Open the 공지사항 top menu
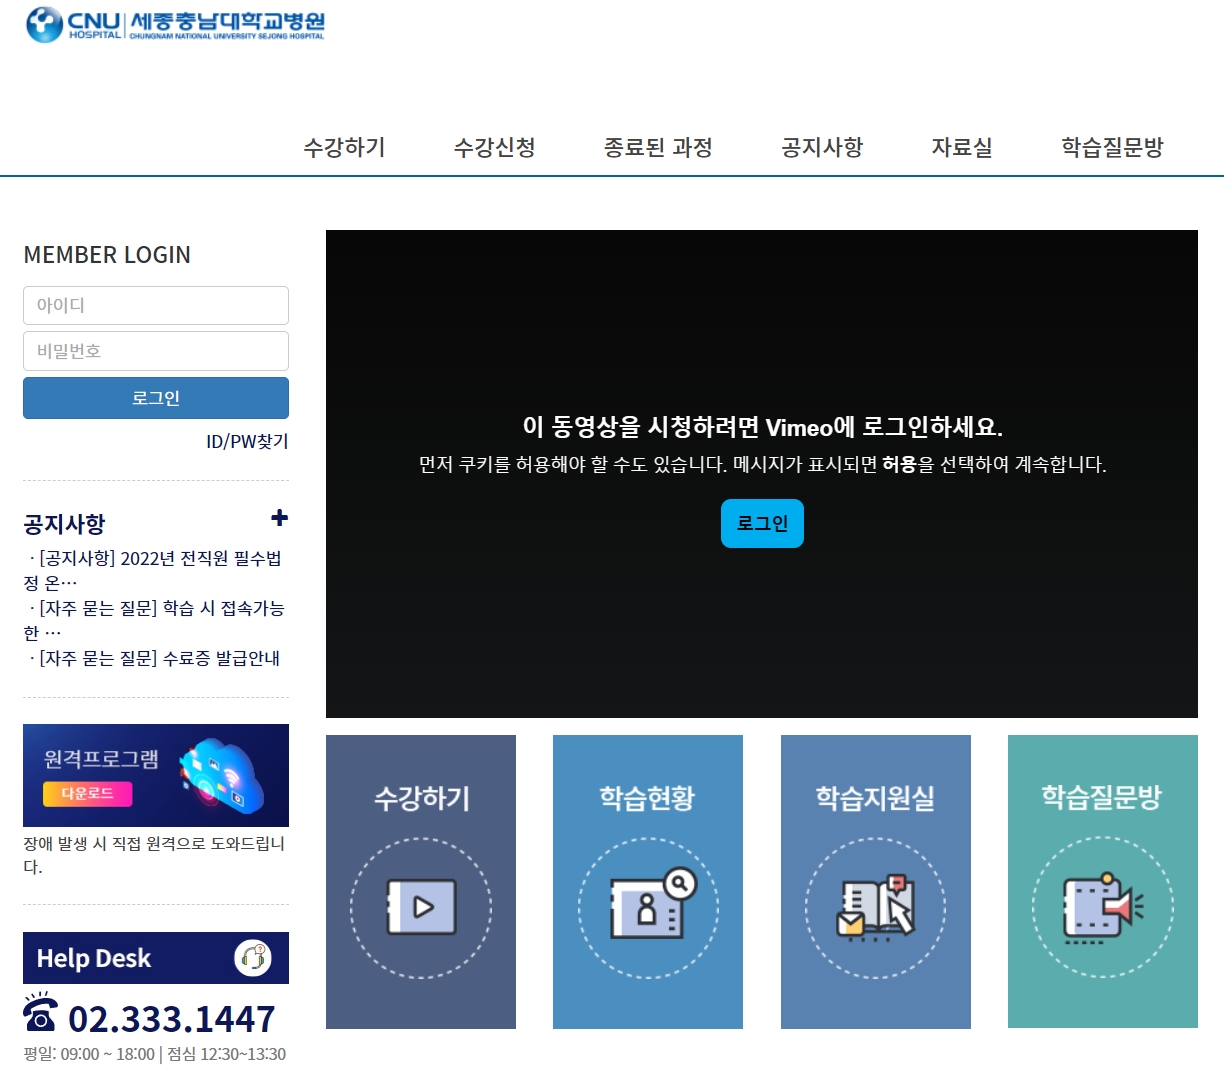The height and width of the screenshot is (1090, 1224). [822, 148]
